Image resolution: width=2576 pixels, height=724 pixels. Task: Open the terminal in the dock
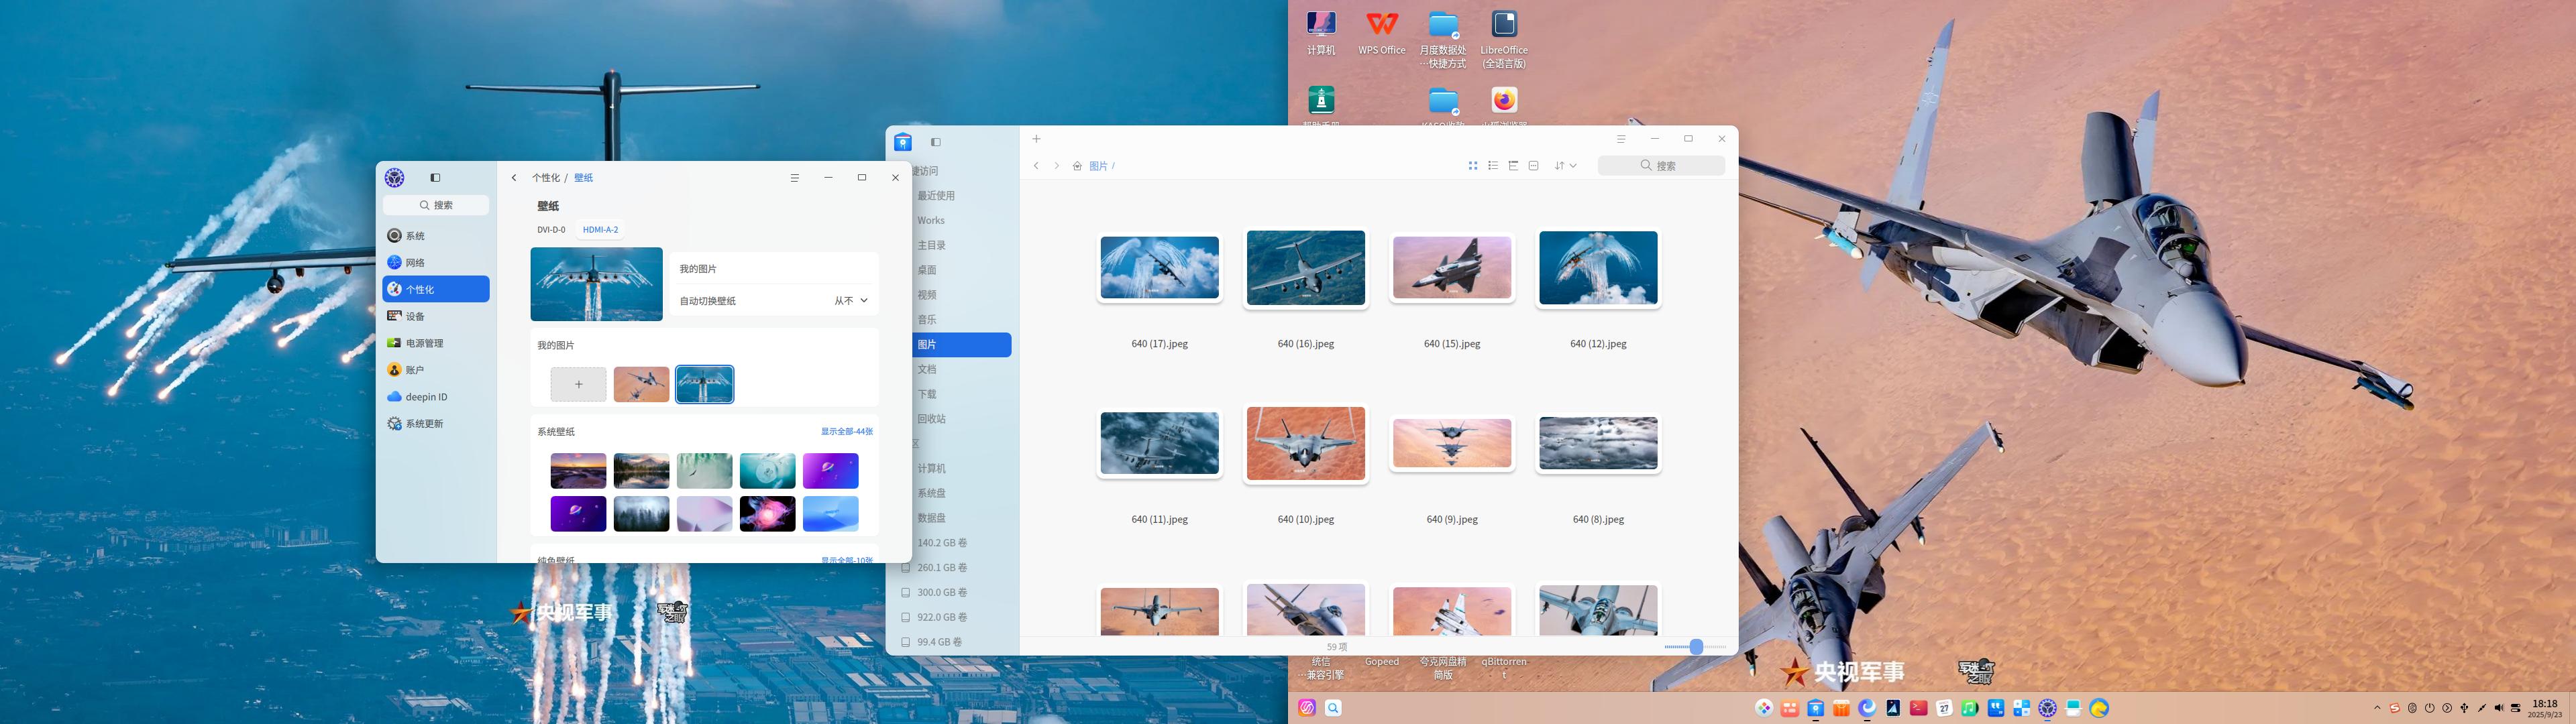[1918, 708]
